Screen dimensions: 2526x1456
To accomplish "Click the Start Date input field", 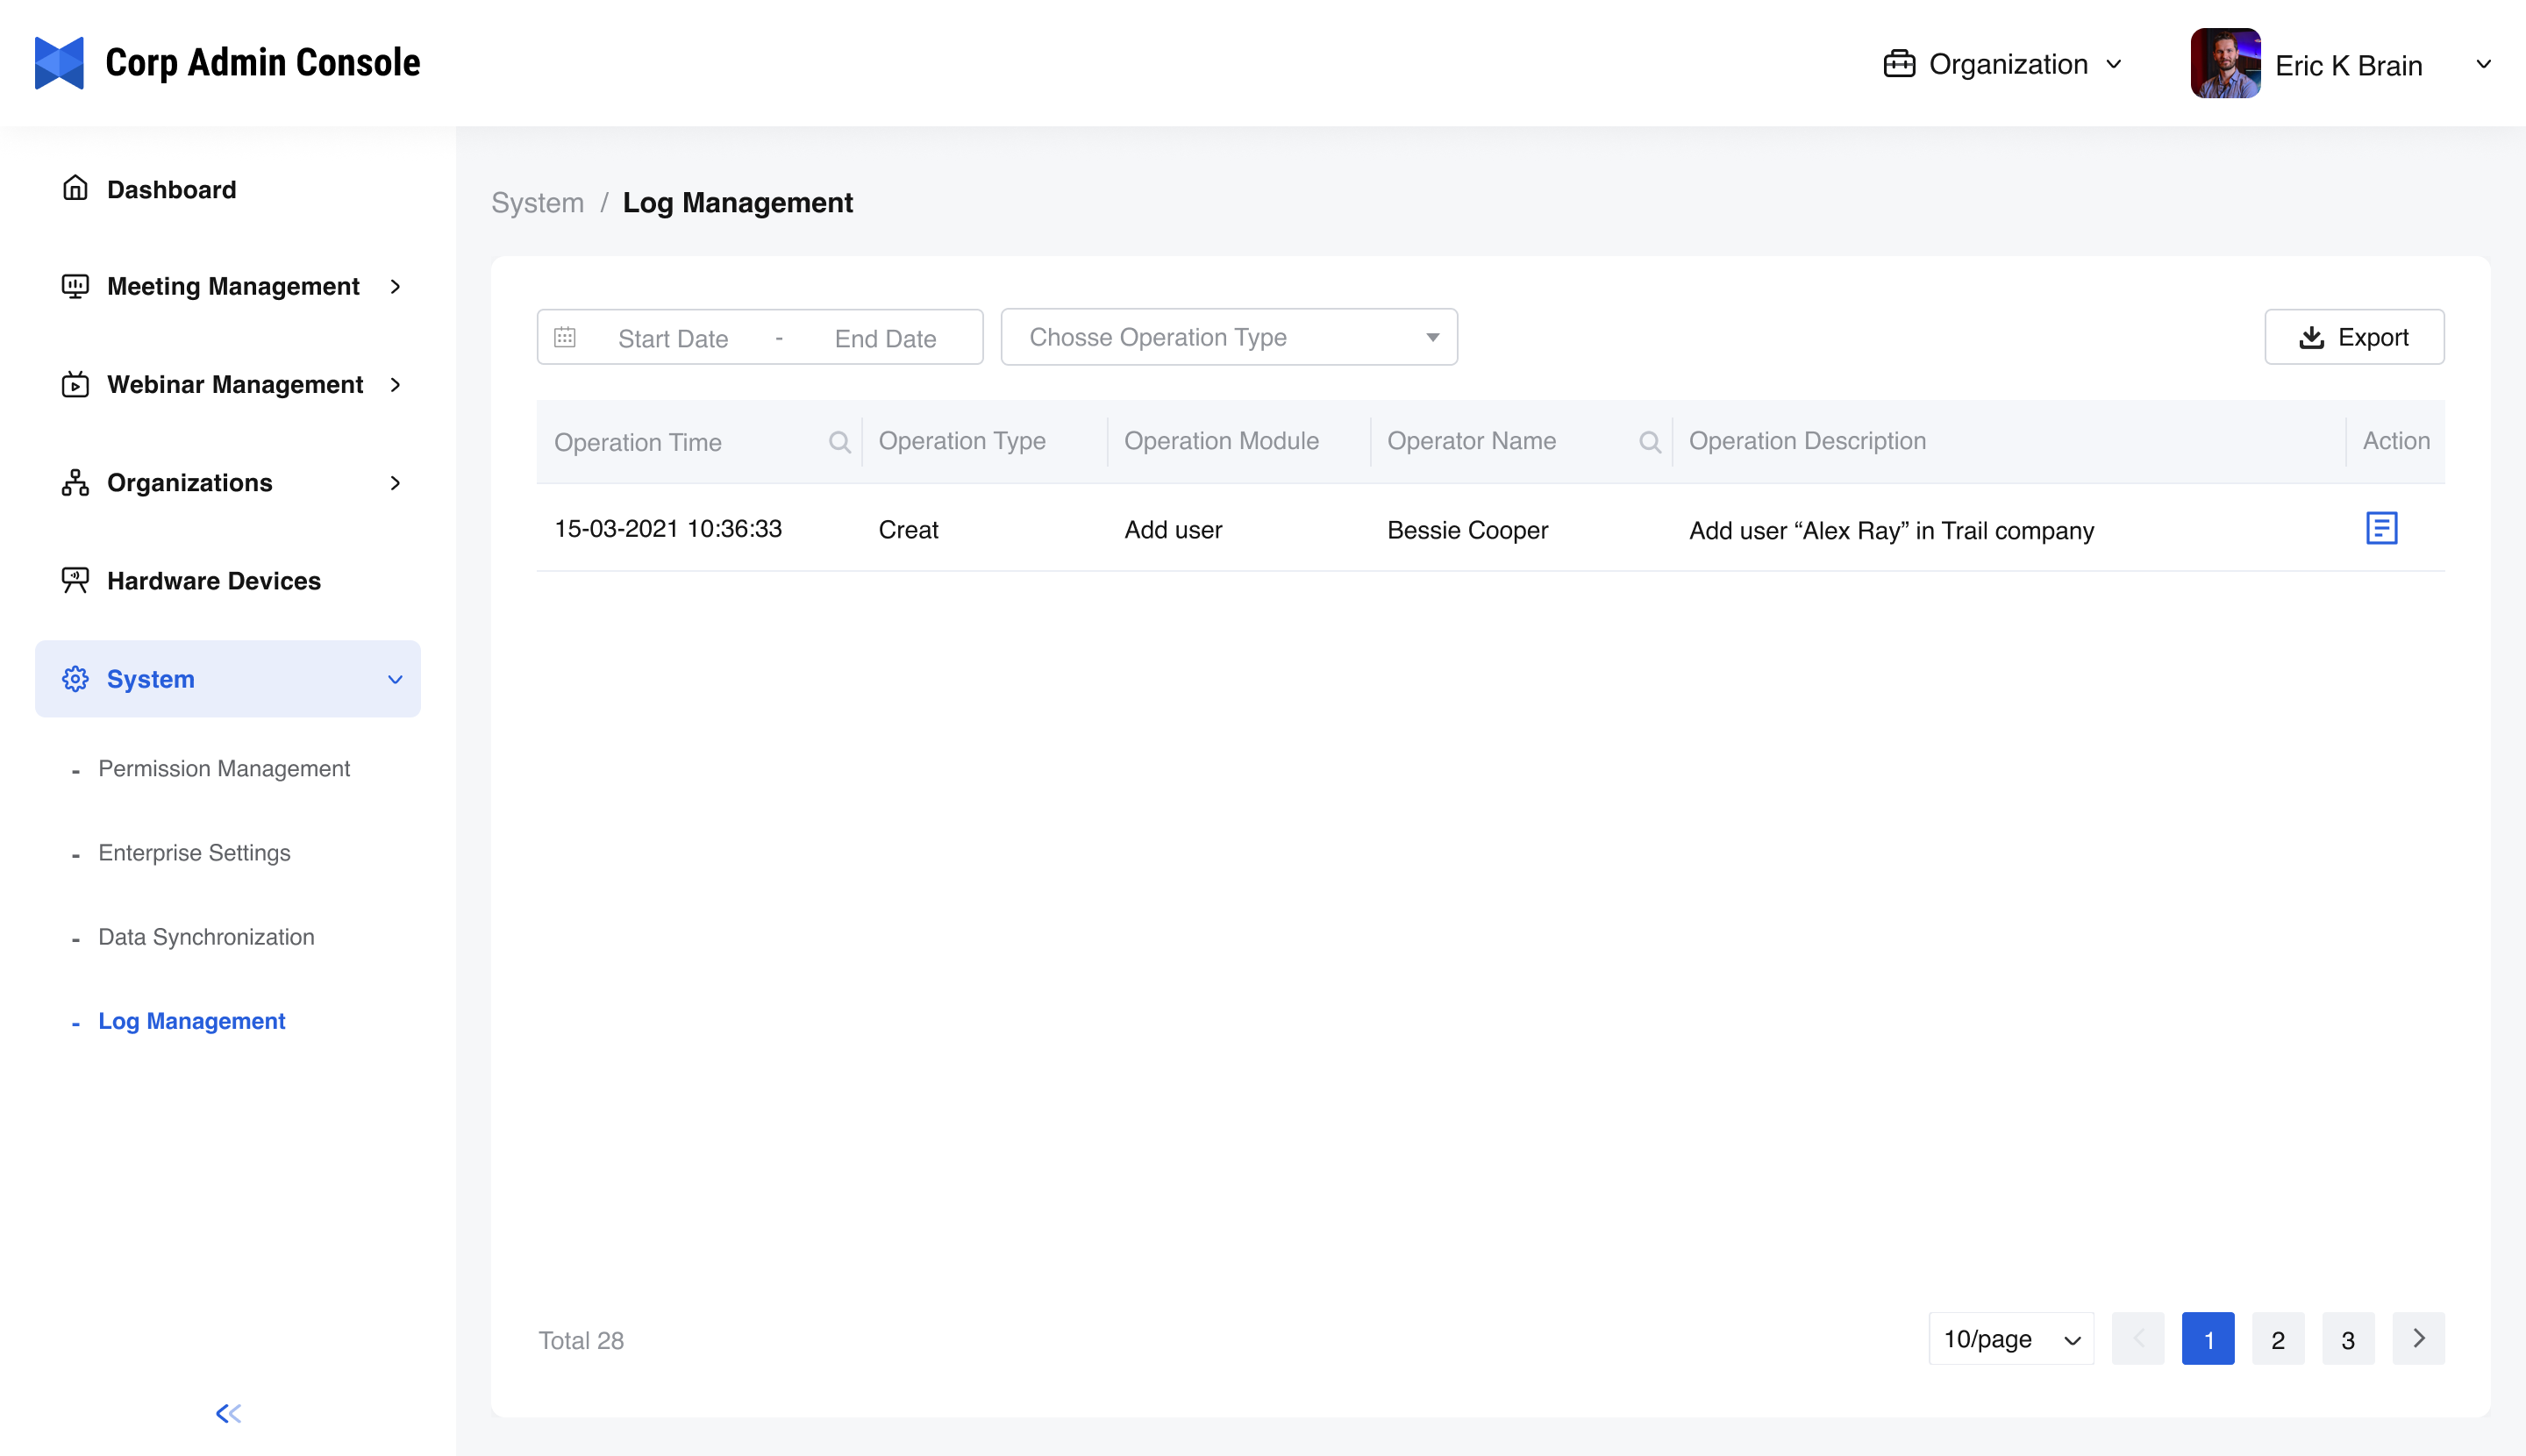I will 672,338.
